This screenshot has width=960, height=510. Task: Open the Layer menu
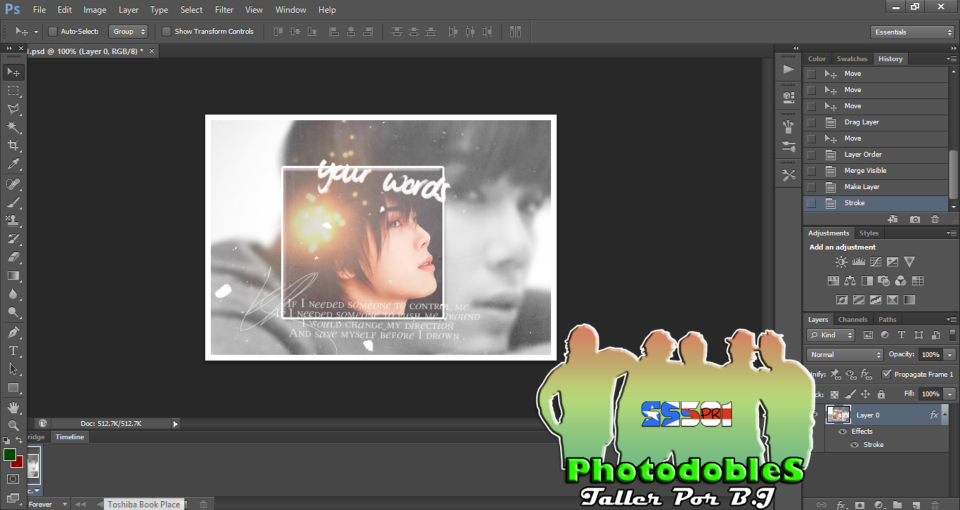pyautogui.click(x=128, y=10)
